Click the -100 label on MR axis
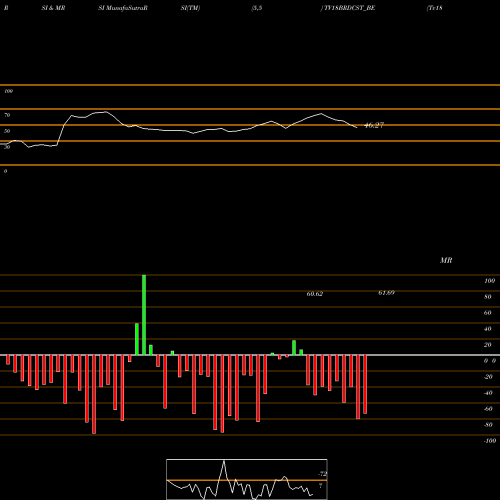The width and height of the screenshot is (500, 500). (490, 441)
